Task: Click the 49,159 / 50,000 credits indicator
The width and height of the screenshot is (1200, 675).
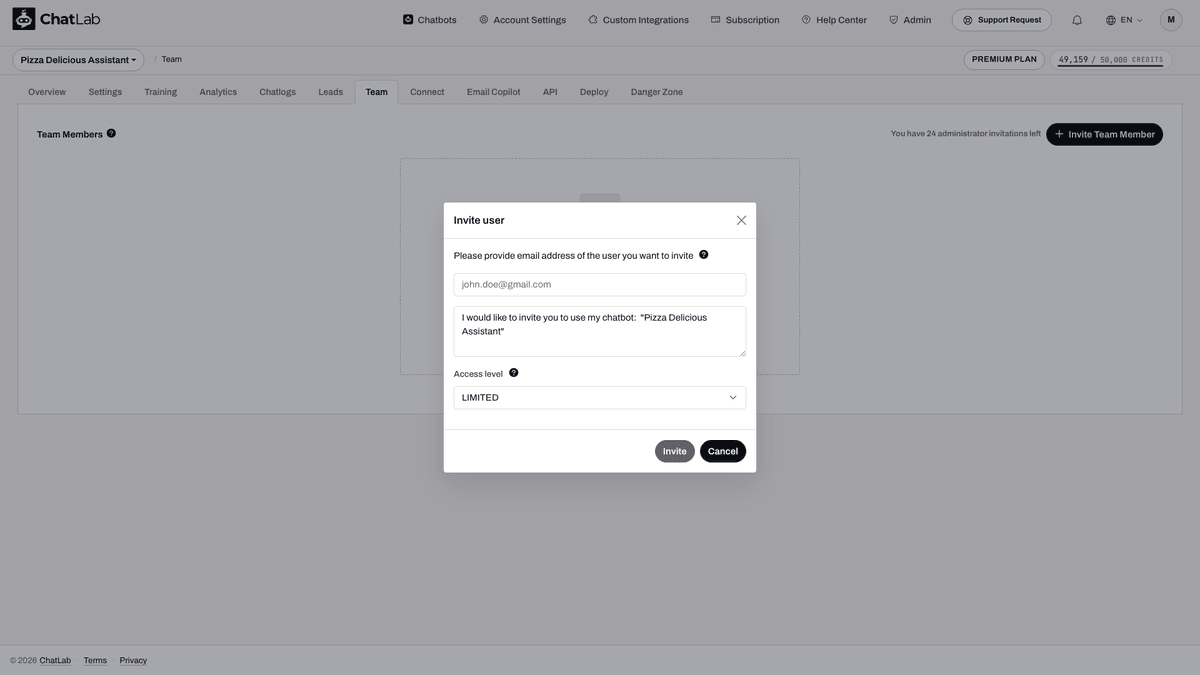Action: (x=1111, y=60)
